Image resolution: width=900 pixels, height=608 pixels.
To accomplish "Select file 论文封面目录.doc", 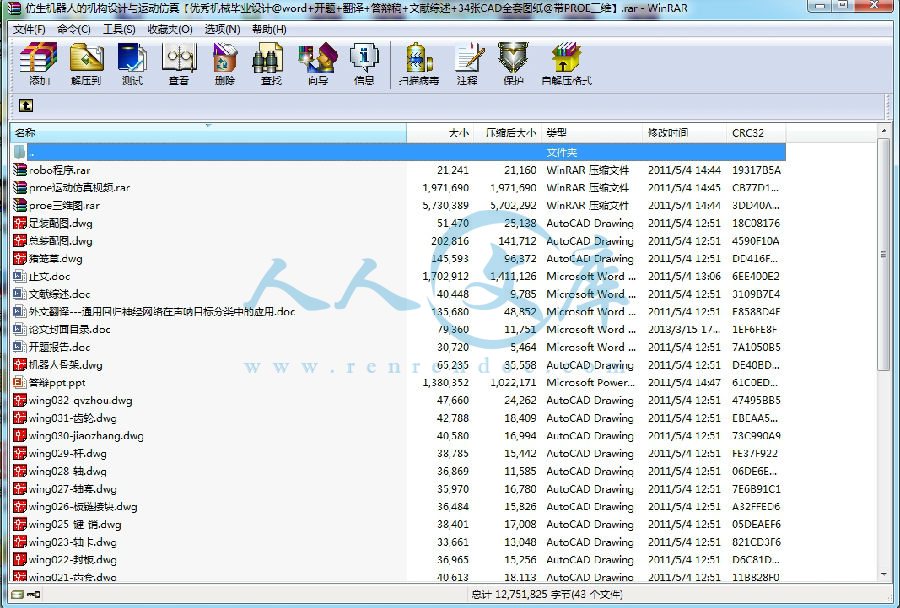I will point(69,329).
